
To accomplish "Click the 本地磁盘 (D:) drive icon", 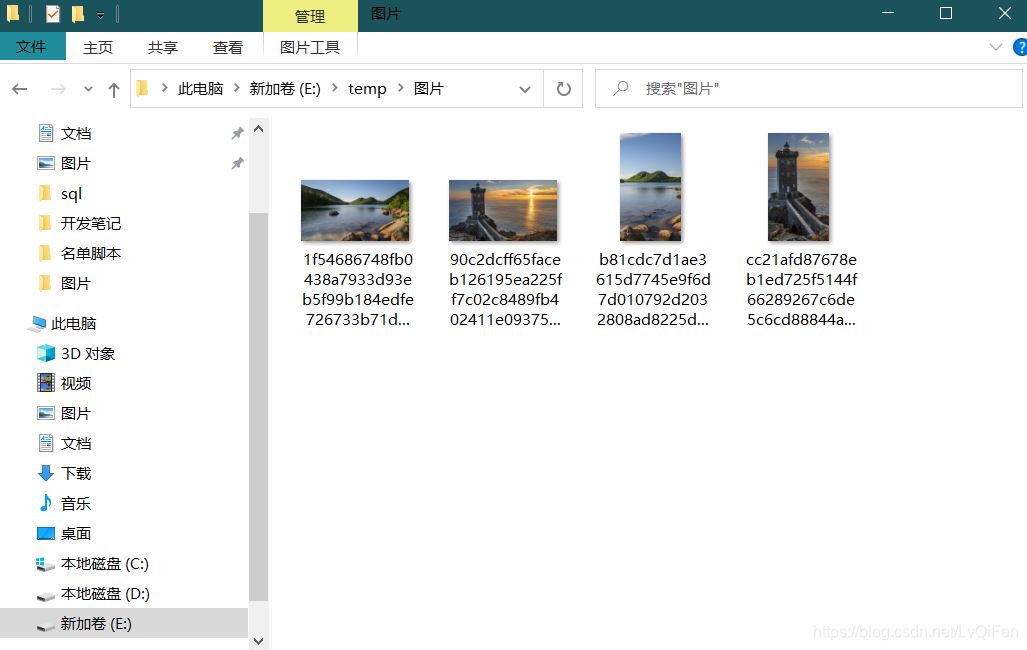I will point(45,596).
